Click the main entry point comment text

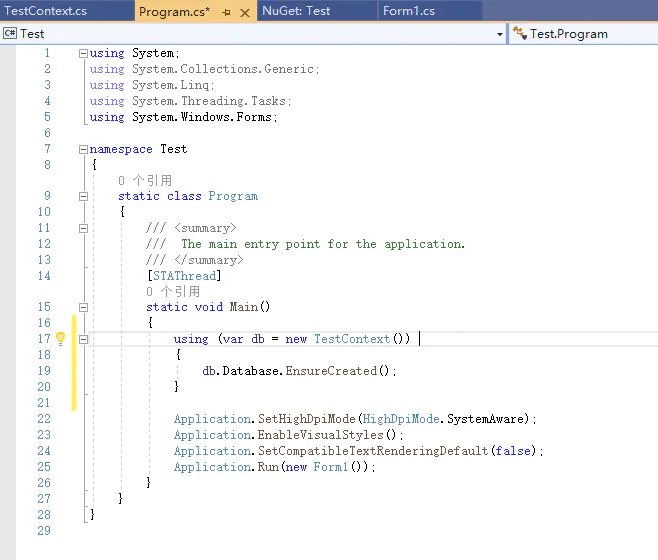323,244
